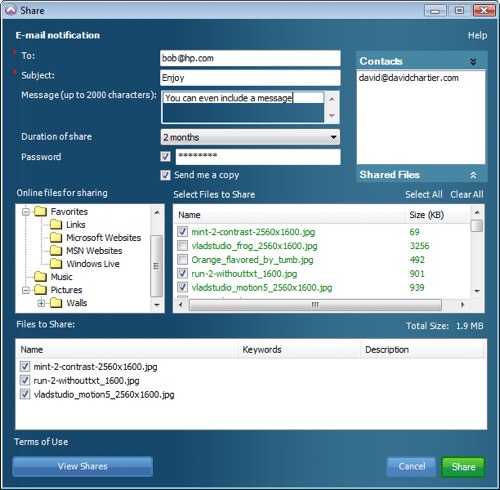Click the Select All link
Screen dimensions: 500x490
(424, 194)
